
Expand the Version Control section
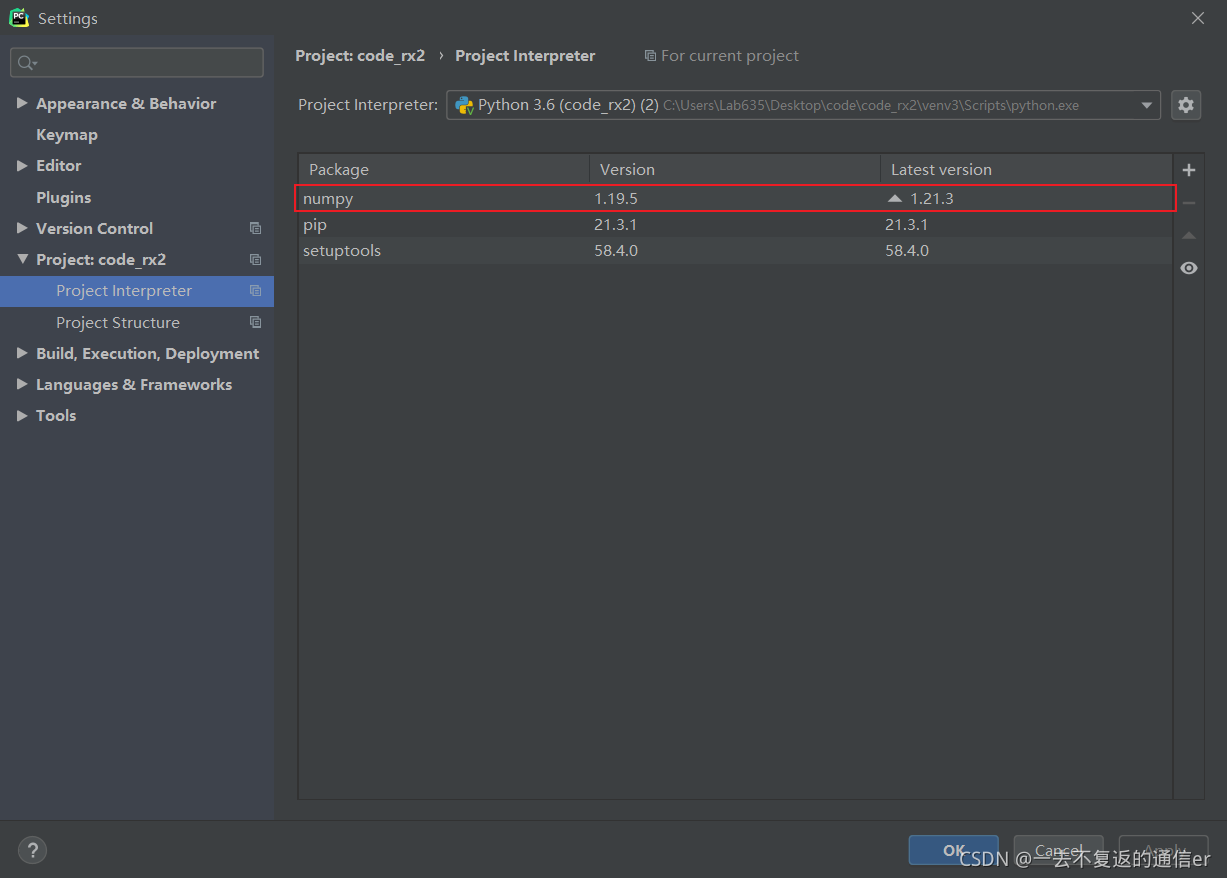coord(22,228)
